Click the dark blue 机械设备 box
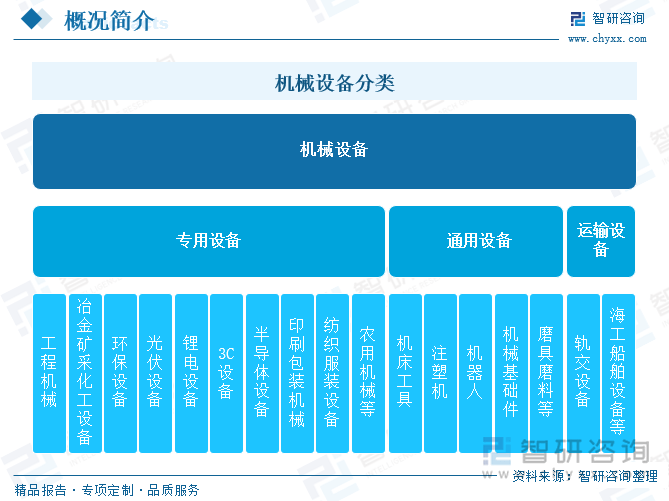Screen dimensions: 669x501 click(x=334, y=151)
